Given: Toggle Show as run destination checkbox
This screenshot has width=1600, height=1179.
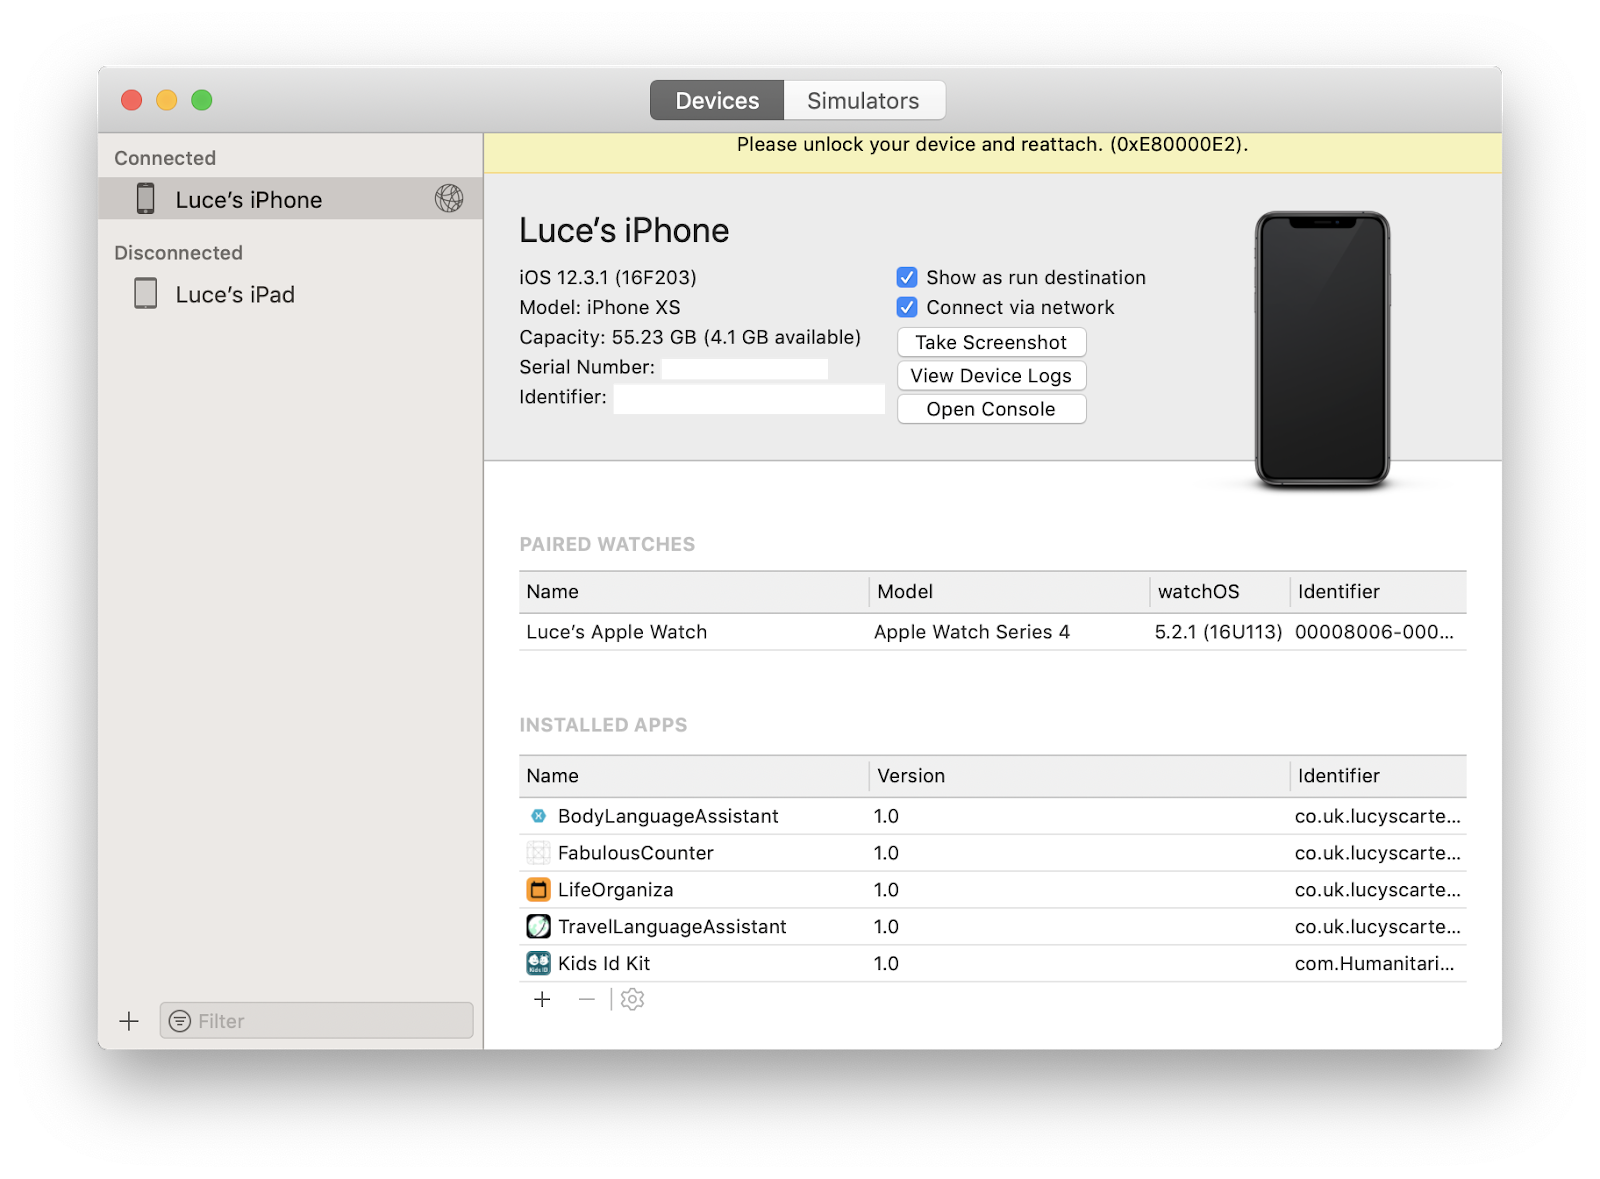Looking at the screenshot, I should (907, 277).
